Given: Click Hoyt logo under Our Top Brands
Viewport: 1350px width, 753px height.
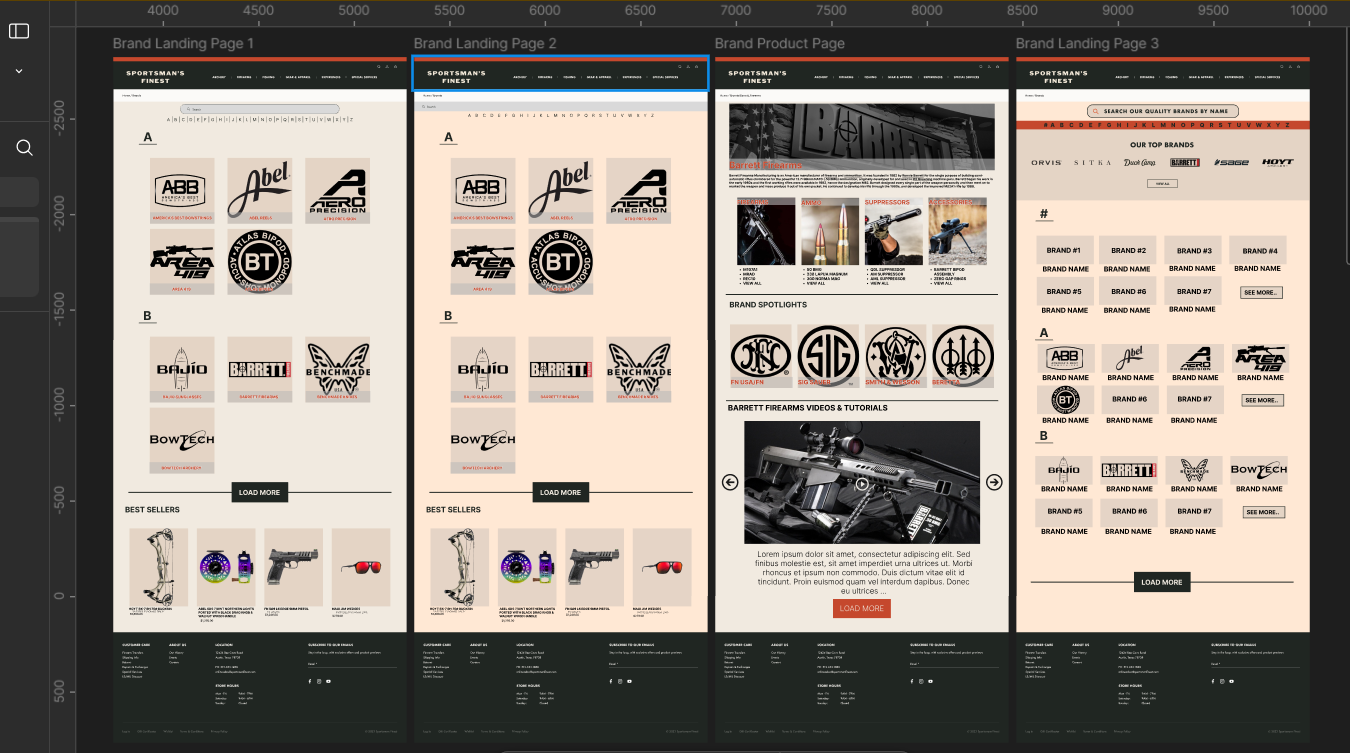Looking at the screenshot, I should pyautogui.click(x=1277, y=162).
